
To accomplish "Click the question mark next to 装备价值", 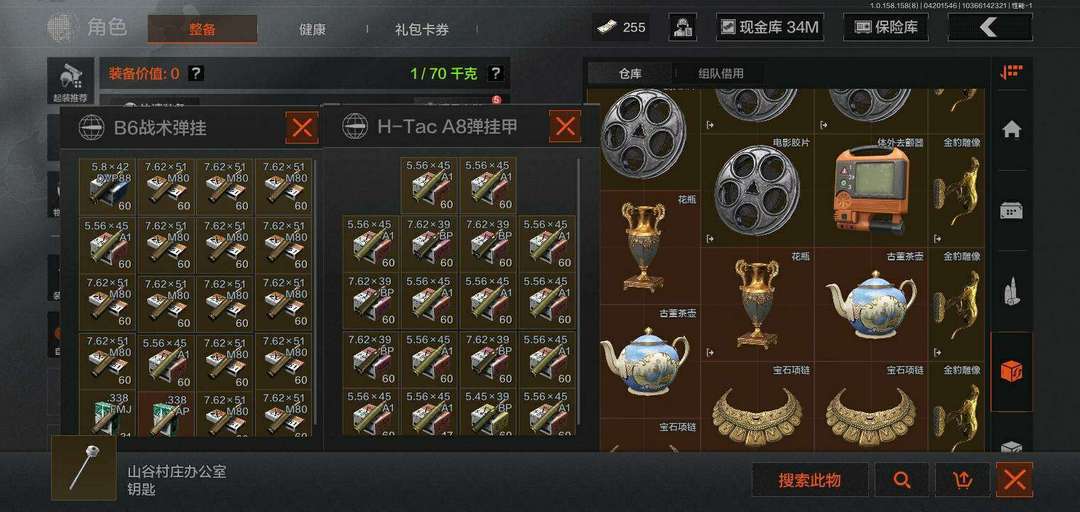I will (x=196, y=73).
